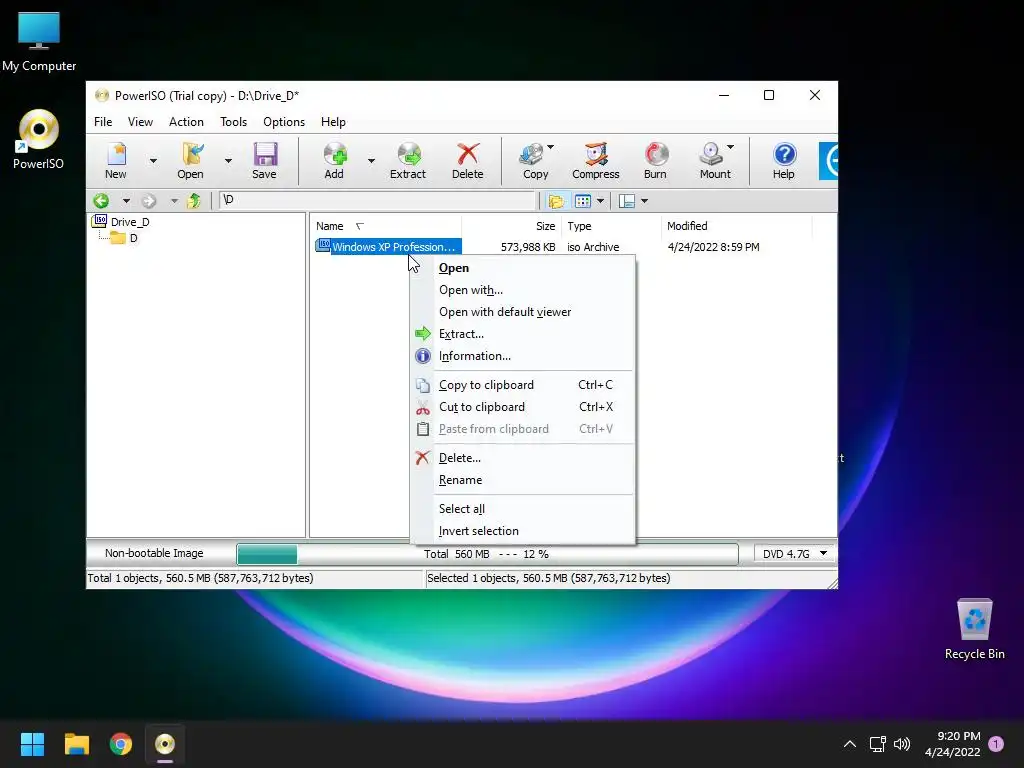Expand the Open button dropdown arrow

228,161
